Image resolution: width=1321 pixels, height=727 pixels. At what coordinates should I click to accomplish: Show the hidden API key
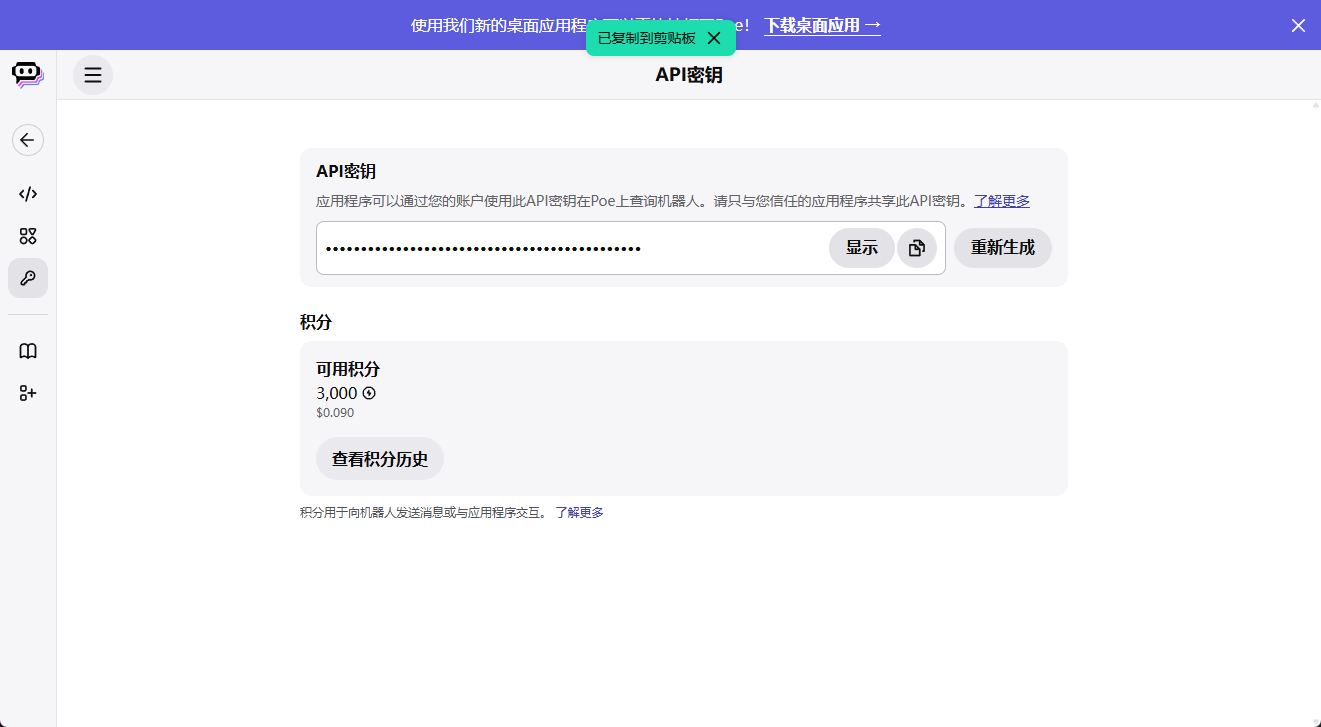(x=861, y=248)
